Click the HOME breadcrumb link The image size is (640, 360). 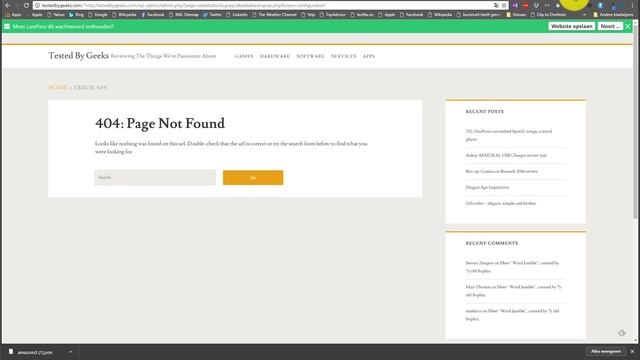(58, 87)
